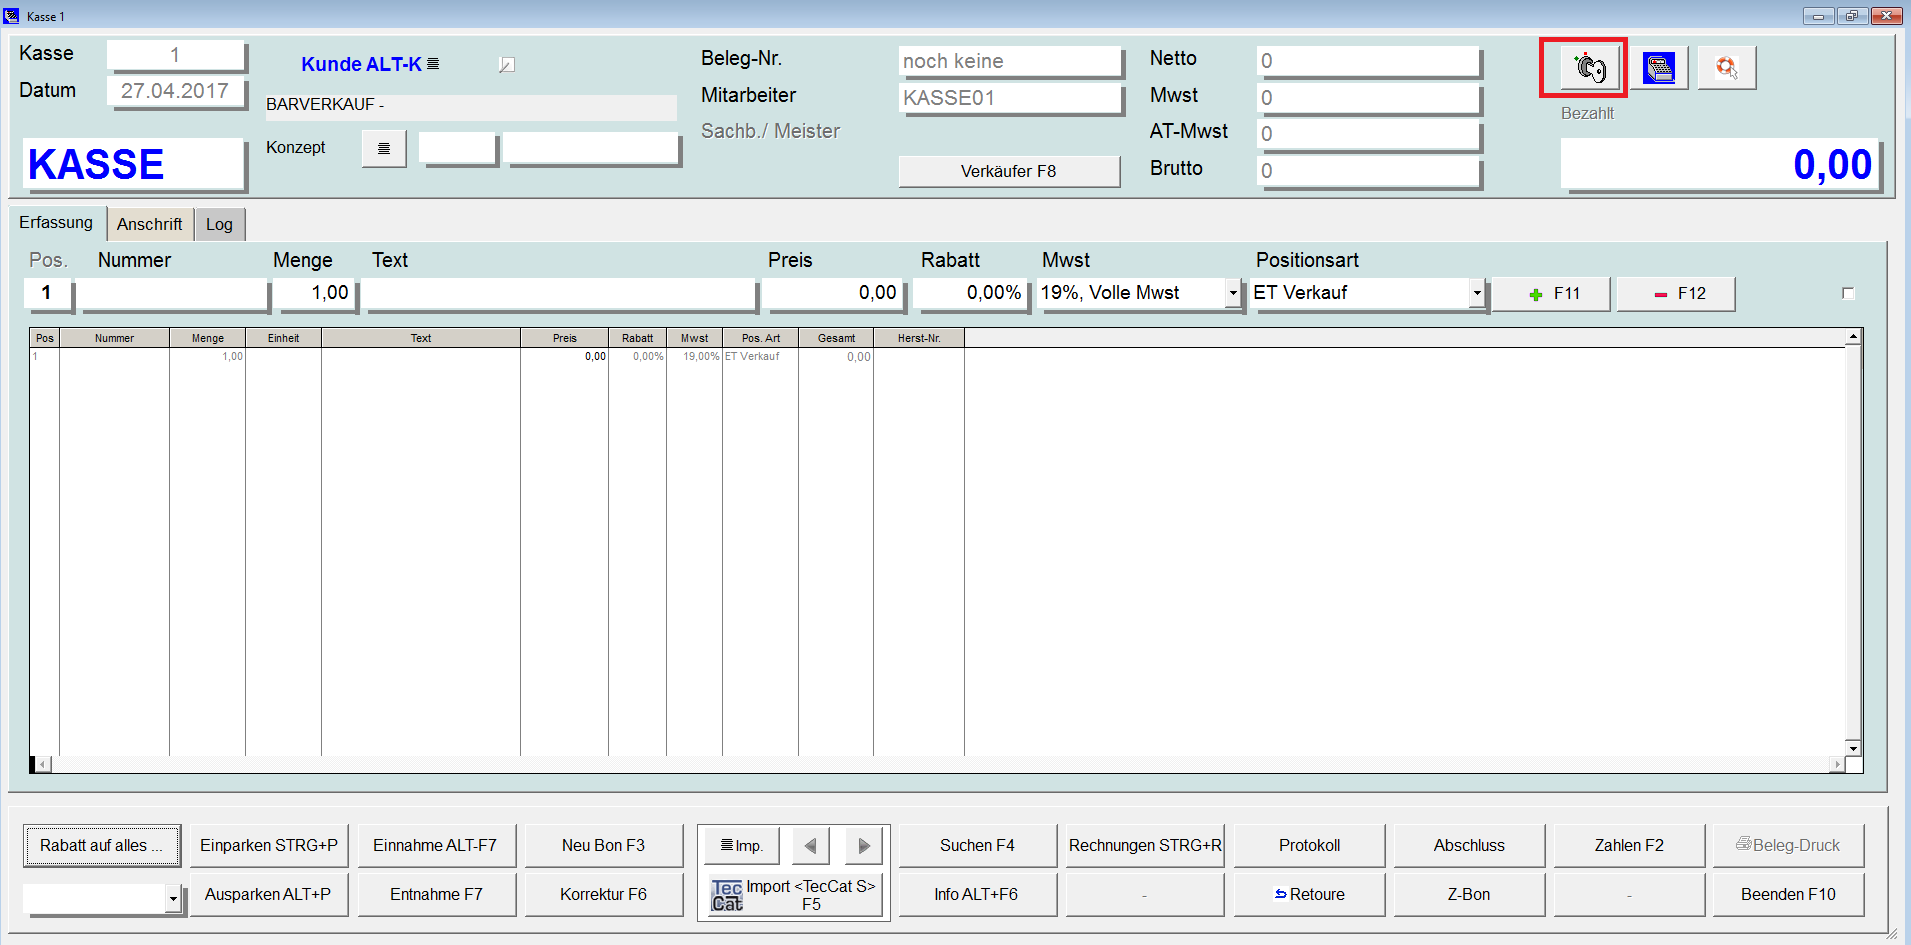Switch to the Log tab

point(219,224)
